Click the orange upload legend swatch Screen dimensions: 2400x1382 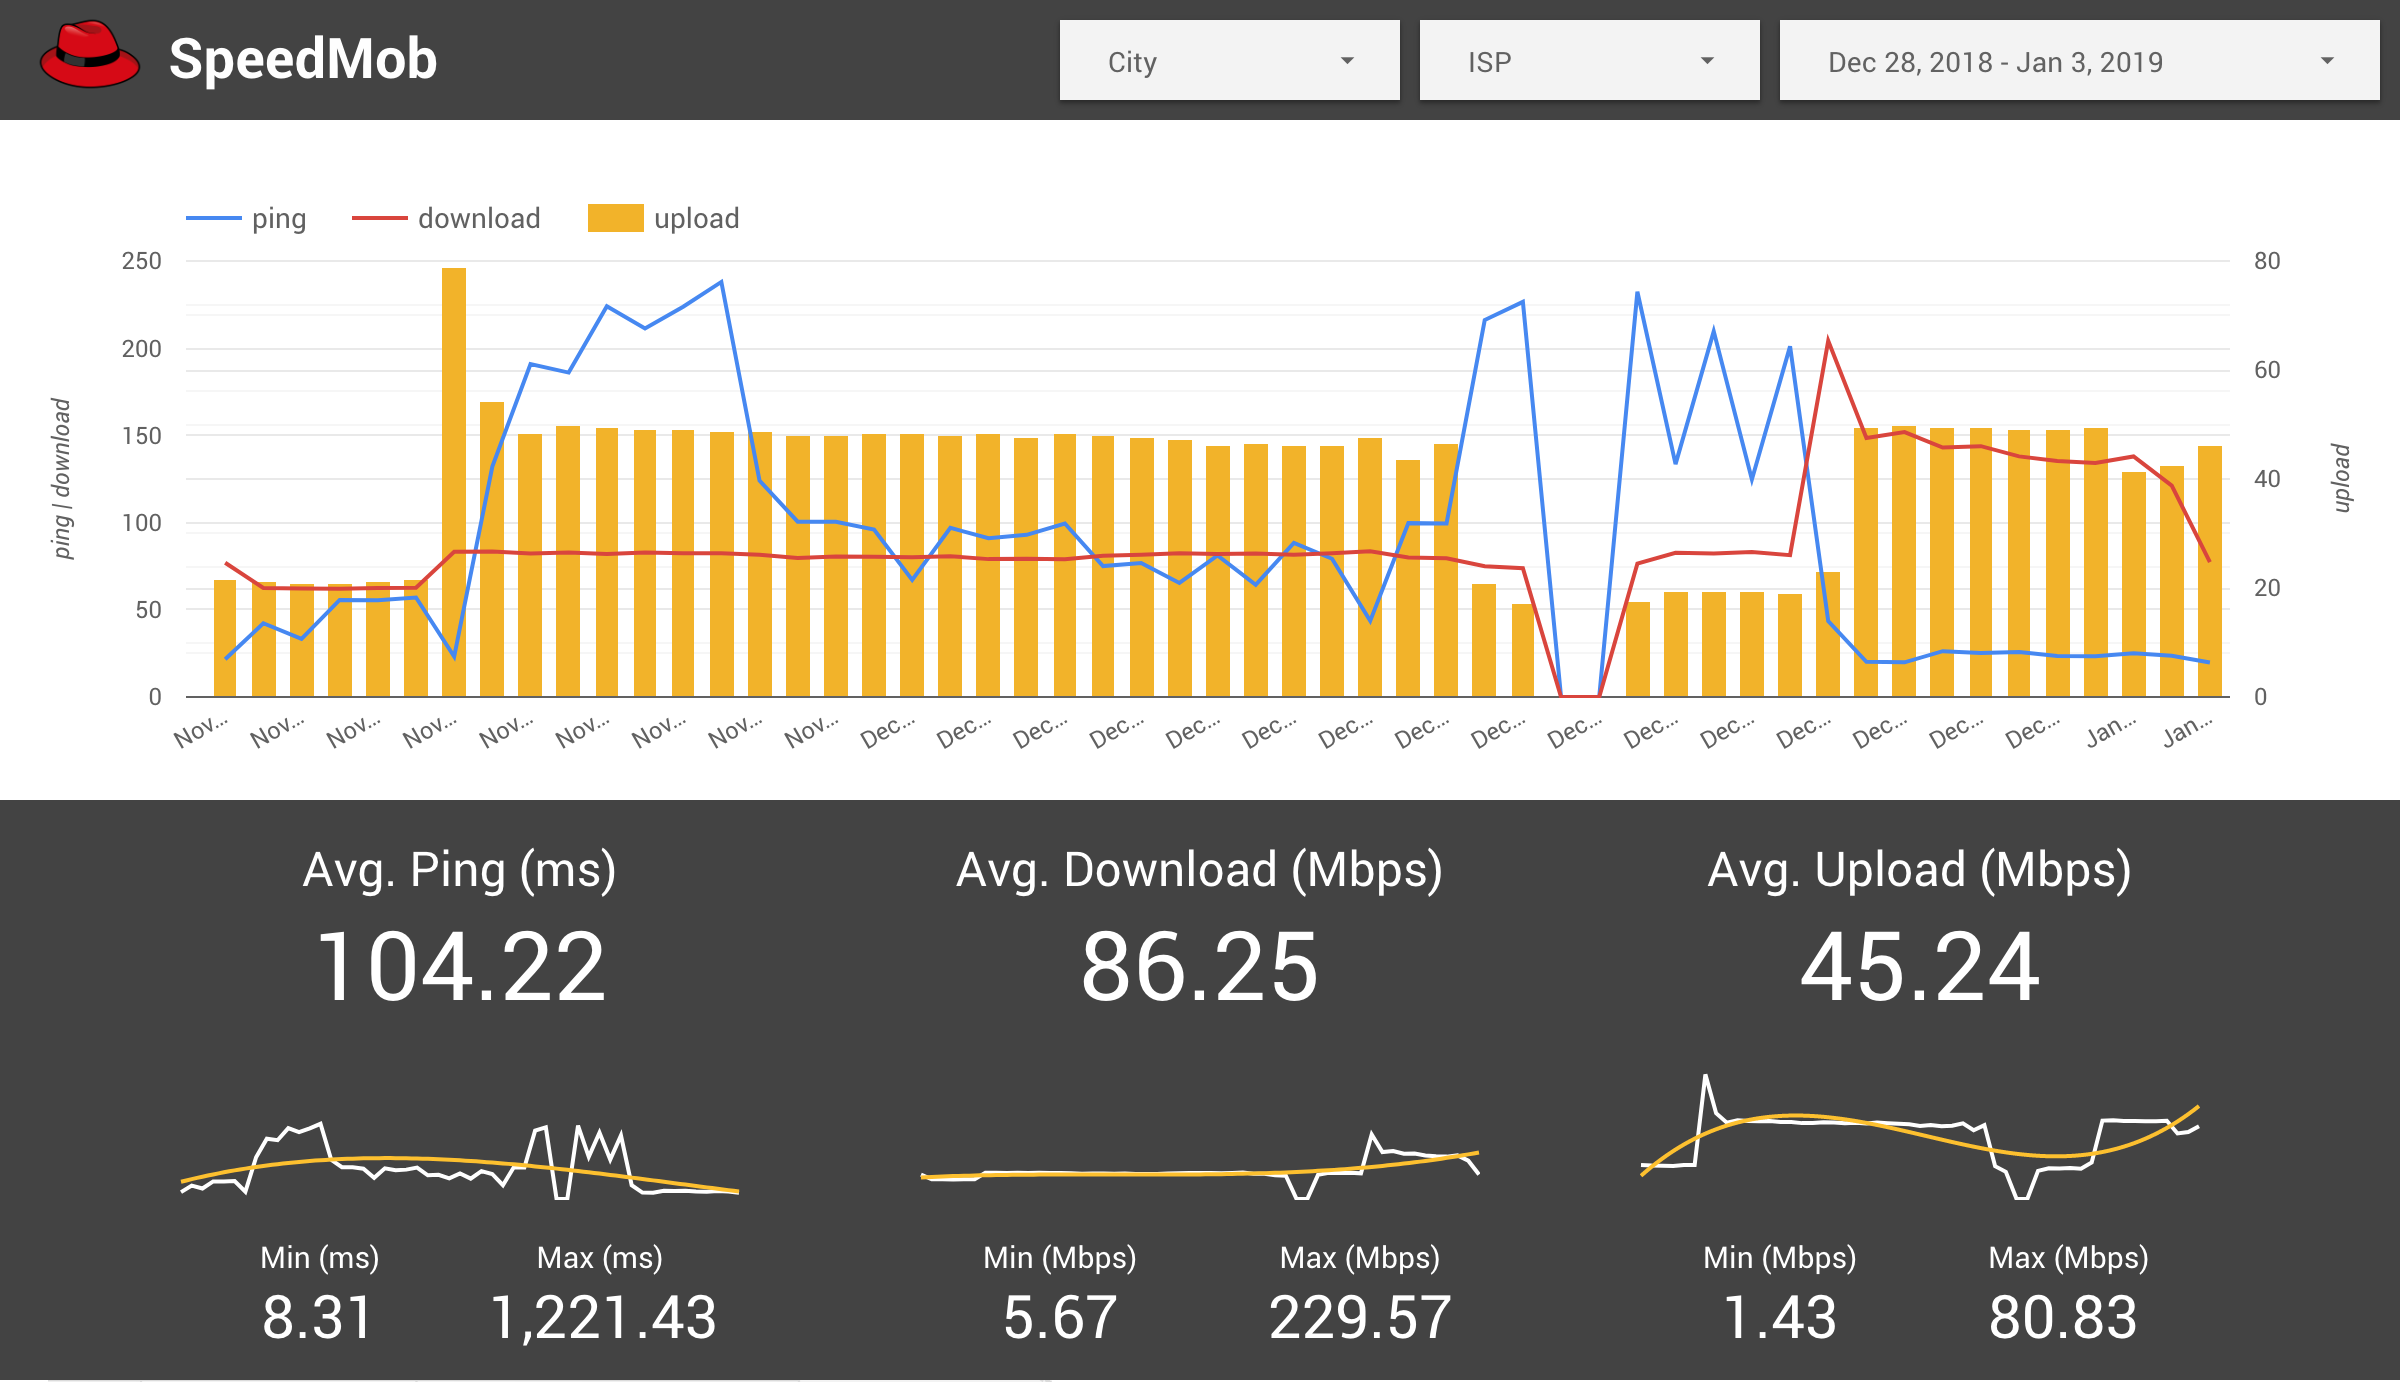pos(615,218)
